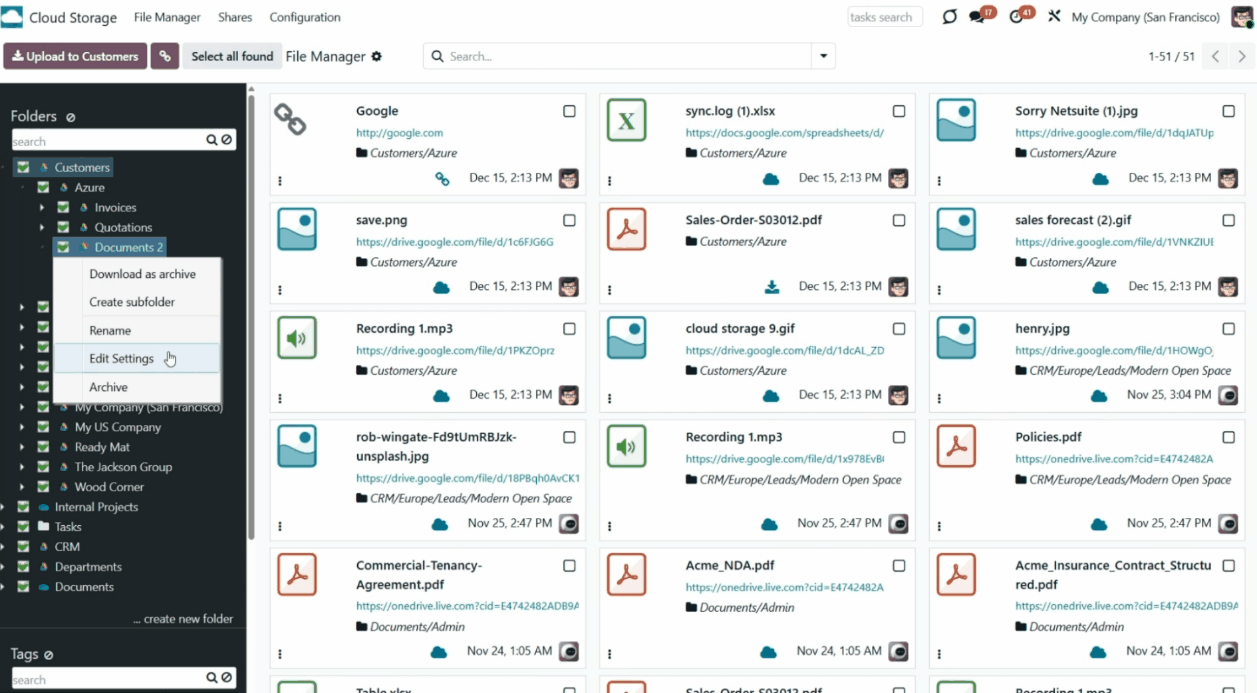The image size is (1257, 693).
Task: Expand the Invoices folder tree node
Action: pyautogui.click(x=42, y=208)
